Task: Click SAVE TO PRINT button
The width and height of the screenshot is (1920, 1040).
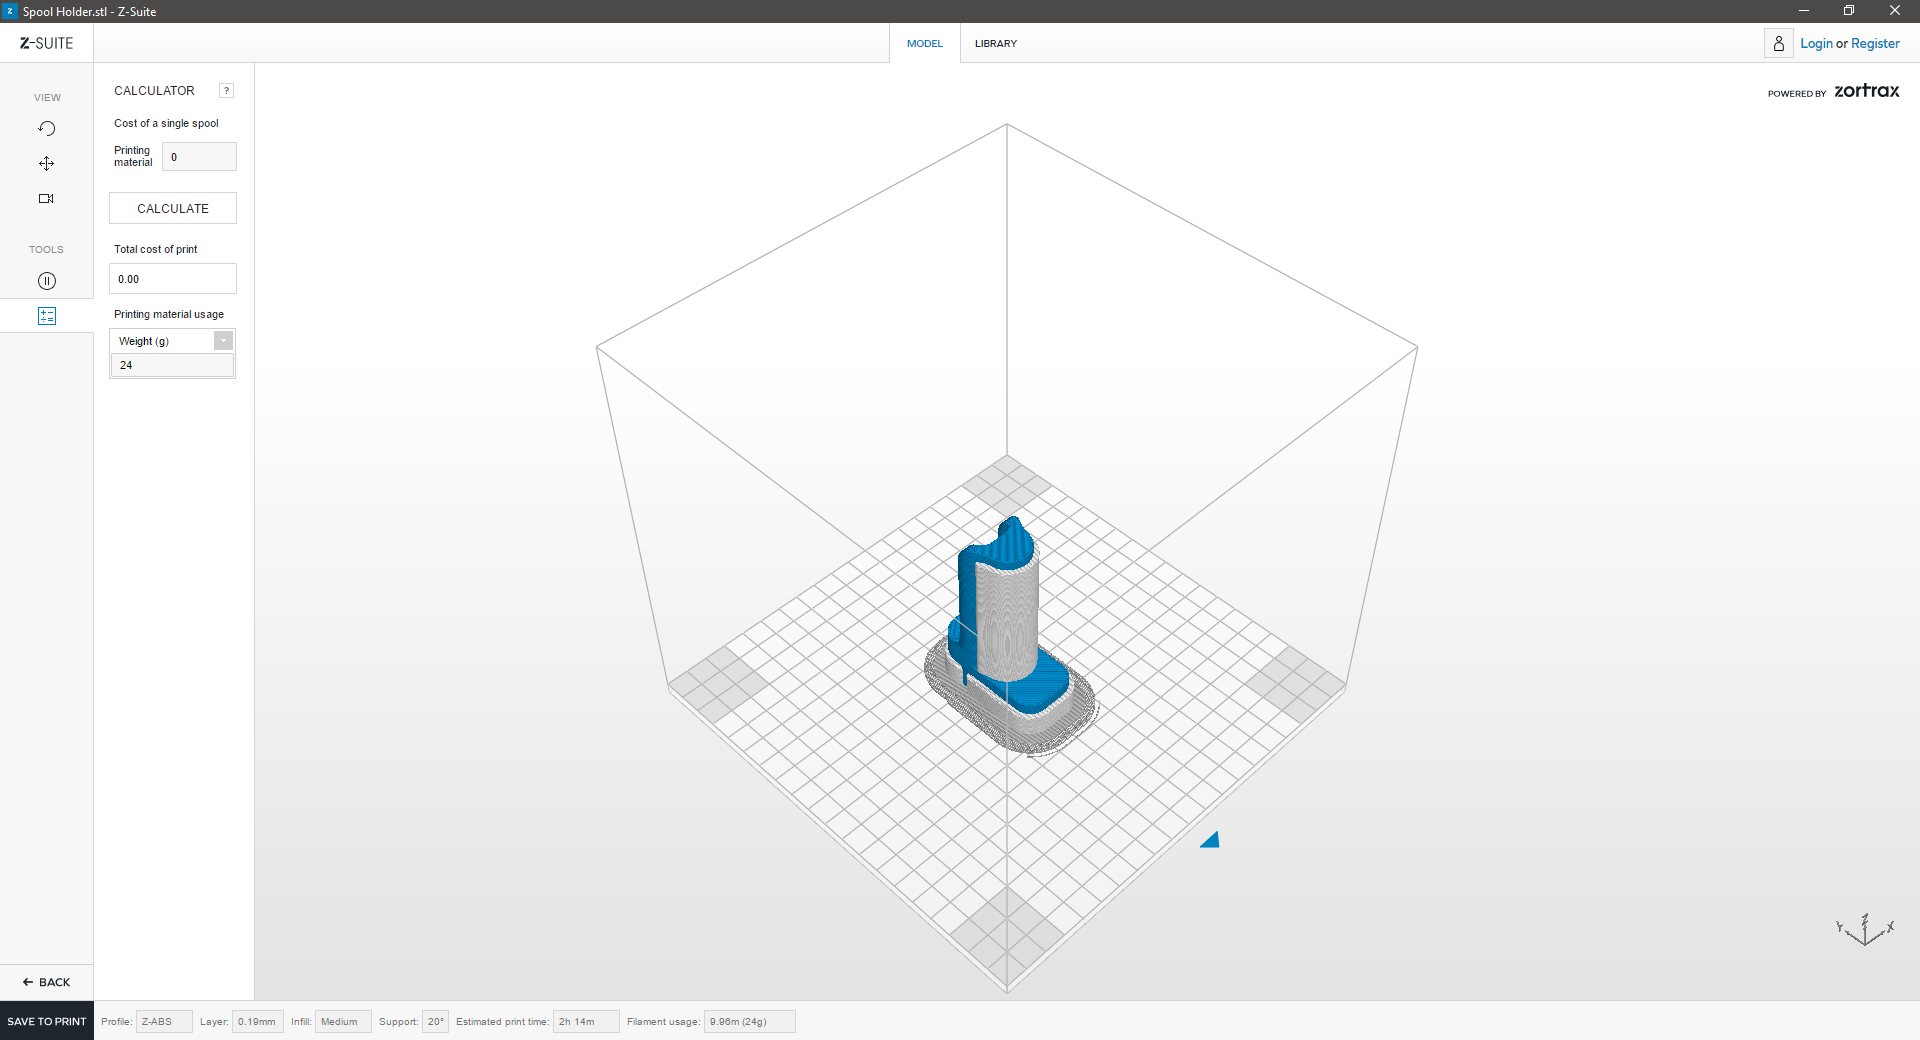Action: pyautogui.click(x=47, y=1021)
